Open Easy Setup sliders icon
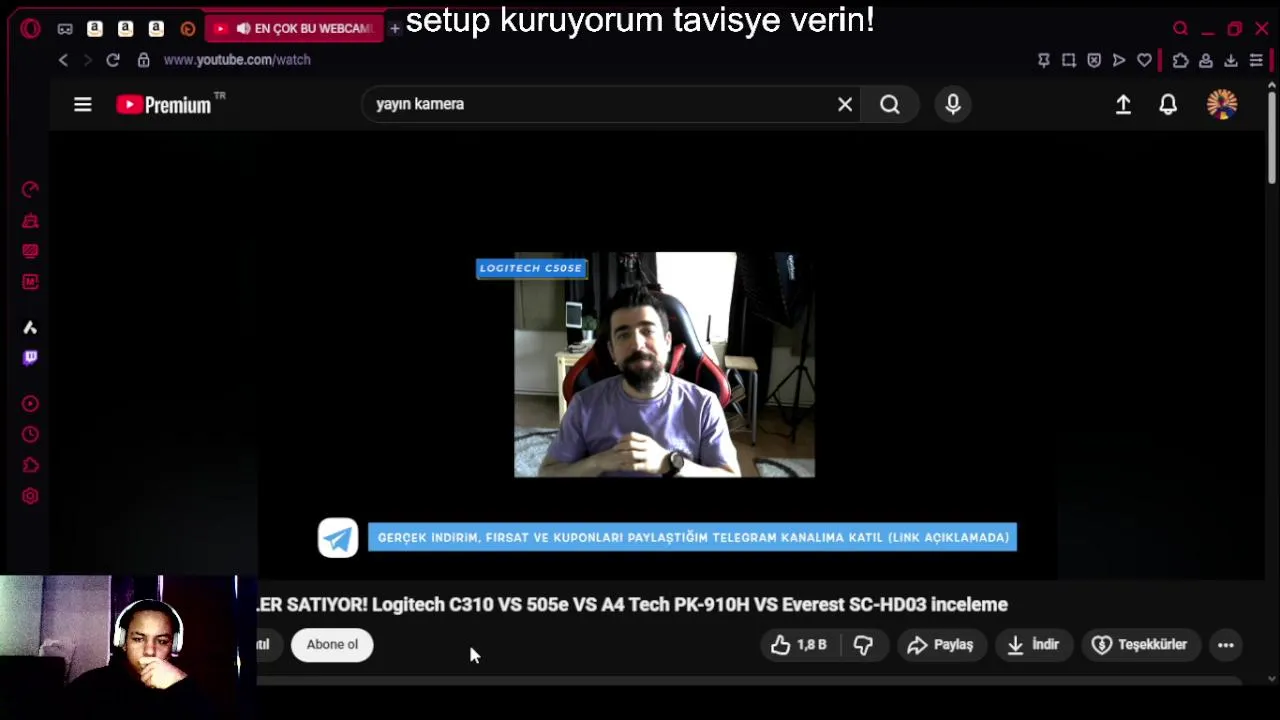This screenshot has height=720, width=1280. pos(1256,60)
